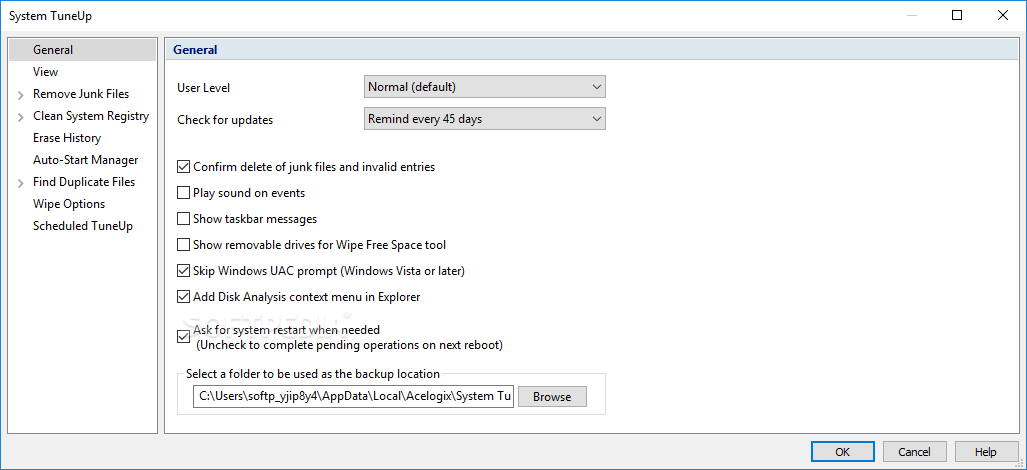
Task: Click the General section header
Action: pyautogui.click(x=195, y=50)
